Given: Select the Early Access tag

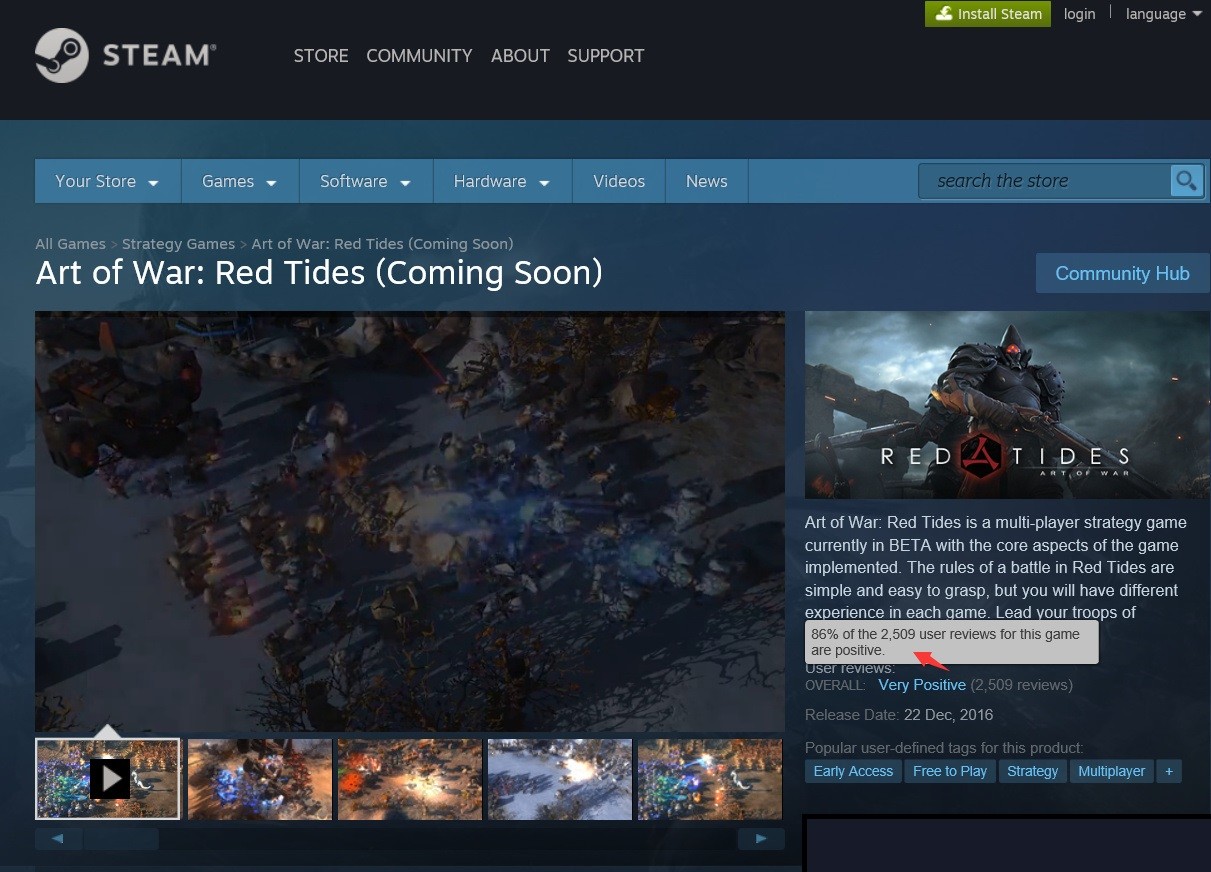Looking at the screenshot, I should pos(853,771).
